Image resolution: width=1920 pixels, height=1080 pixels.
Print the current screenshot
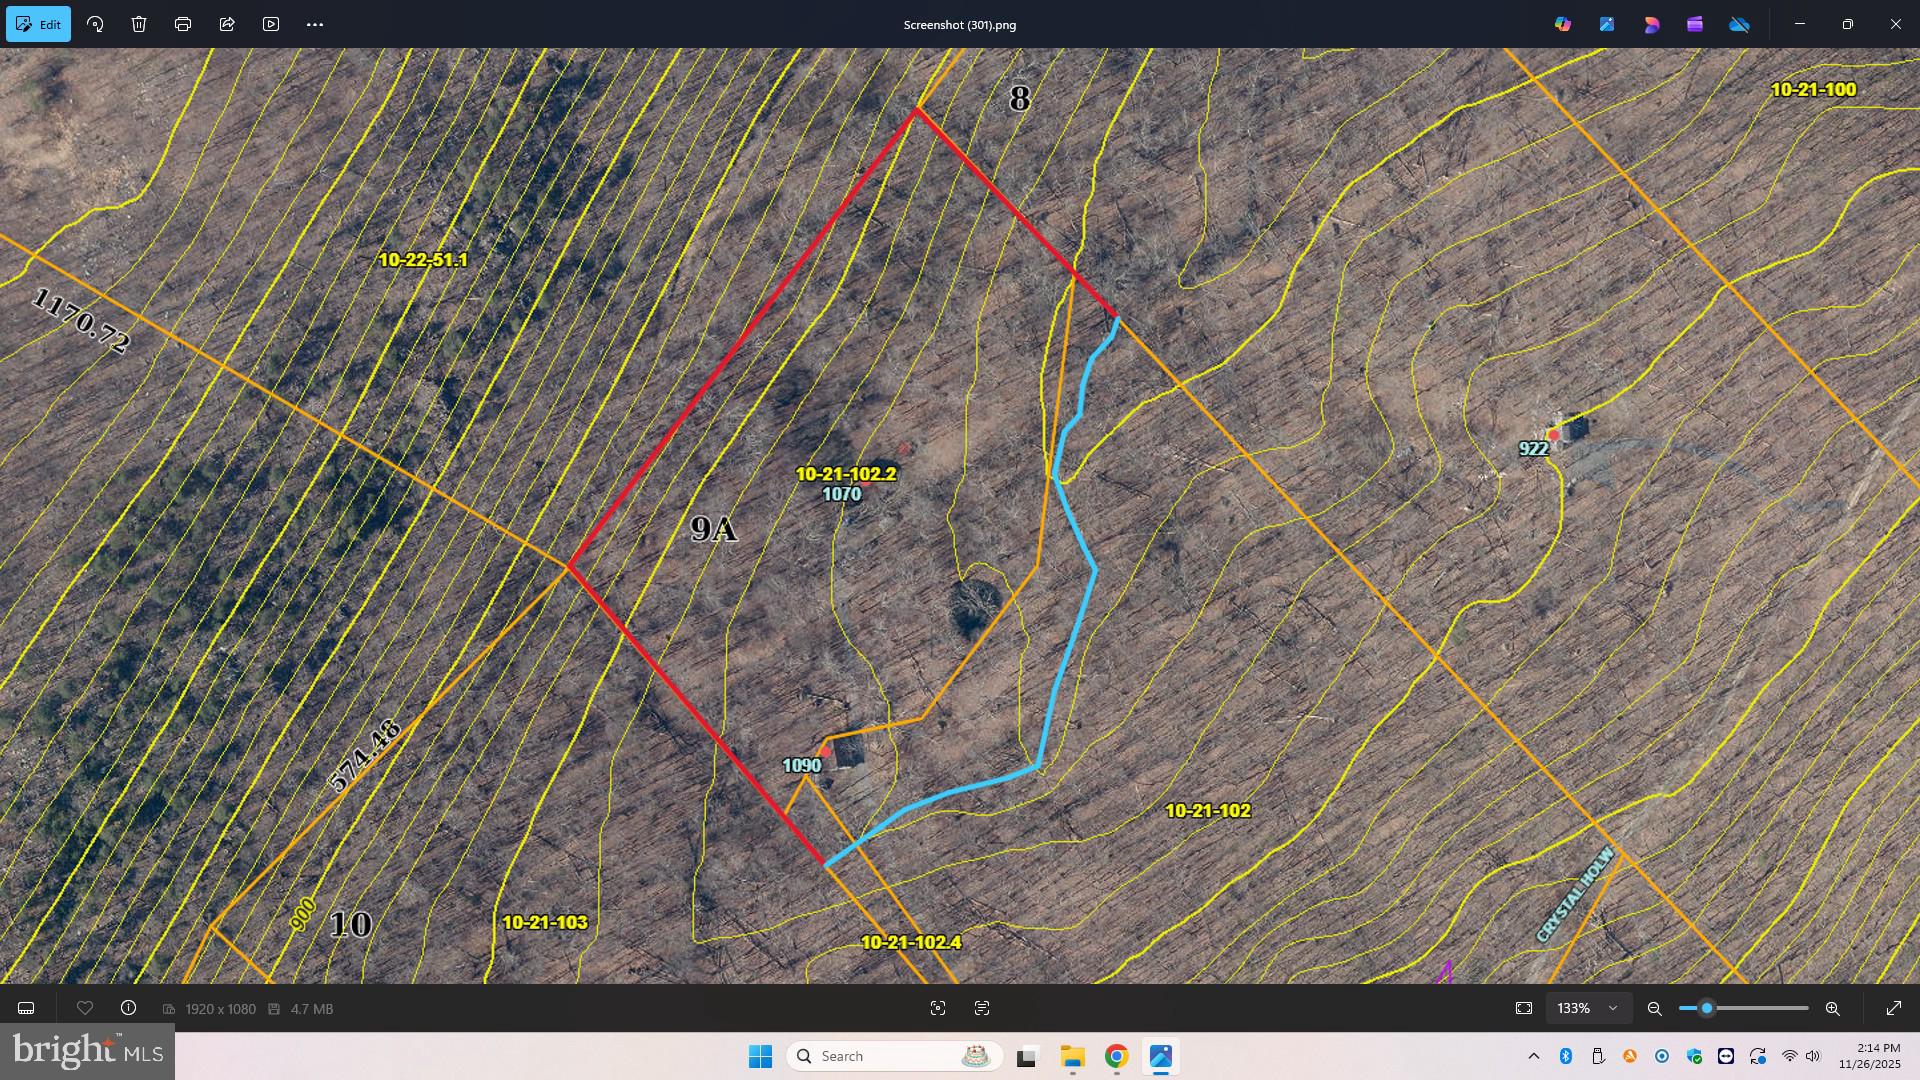(x=183, y=24)
